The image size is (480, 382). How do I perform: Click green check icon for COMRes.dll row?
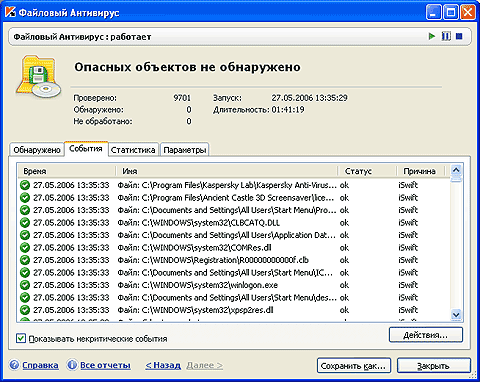click(25, 248)
